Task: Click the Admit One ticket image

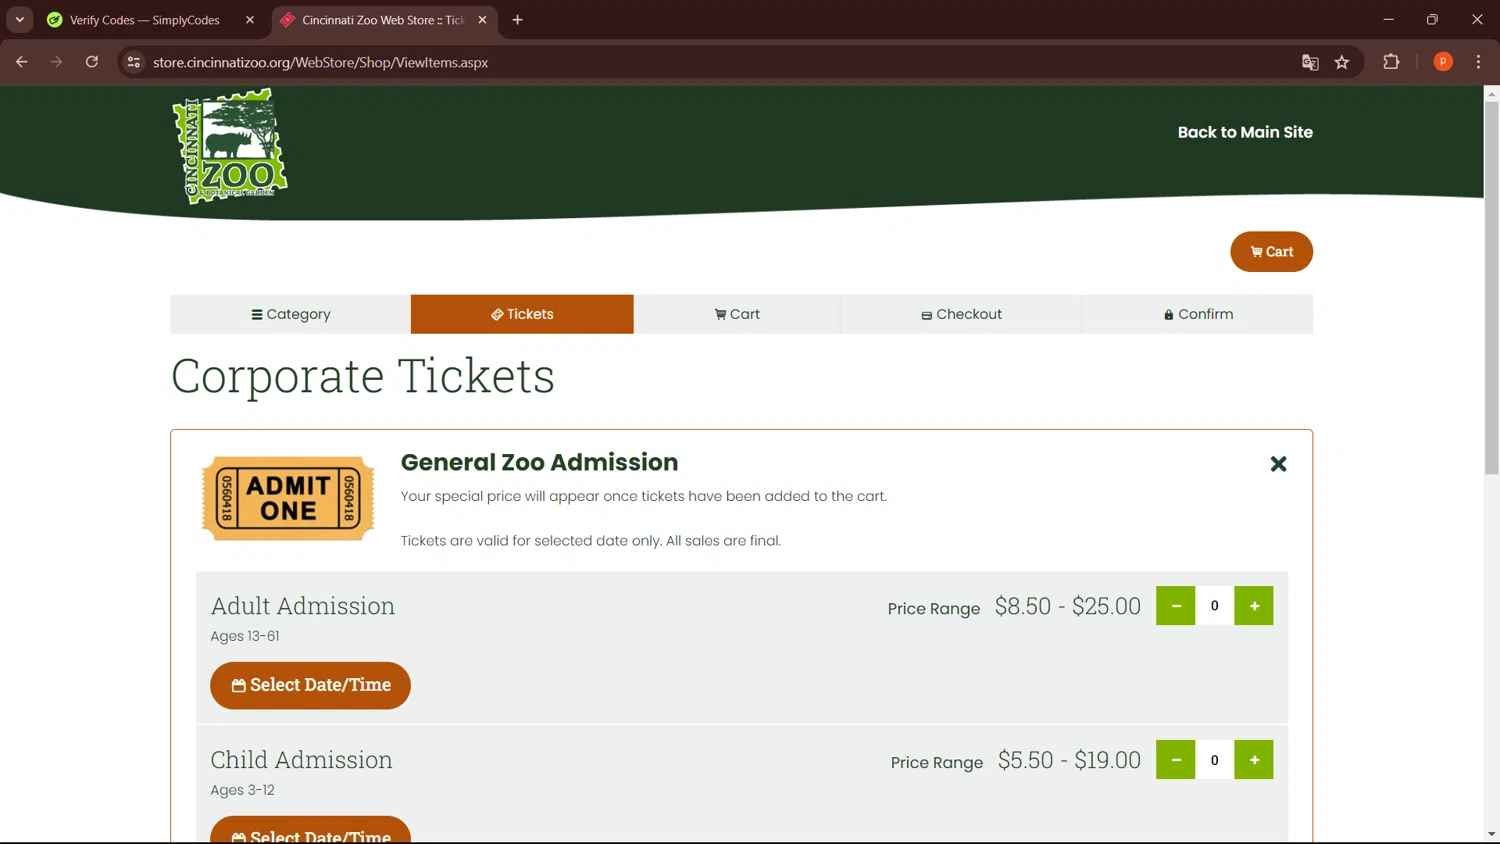Action: [x=288, y=498]
